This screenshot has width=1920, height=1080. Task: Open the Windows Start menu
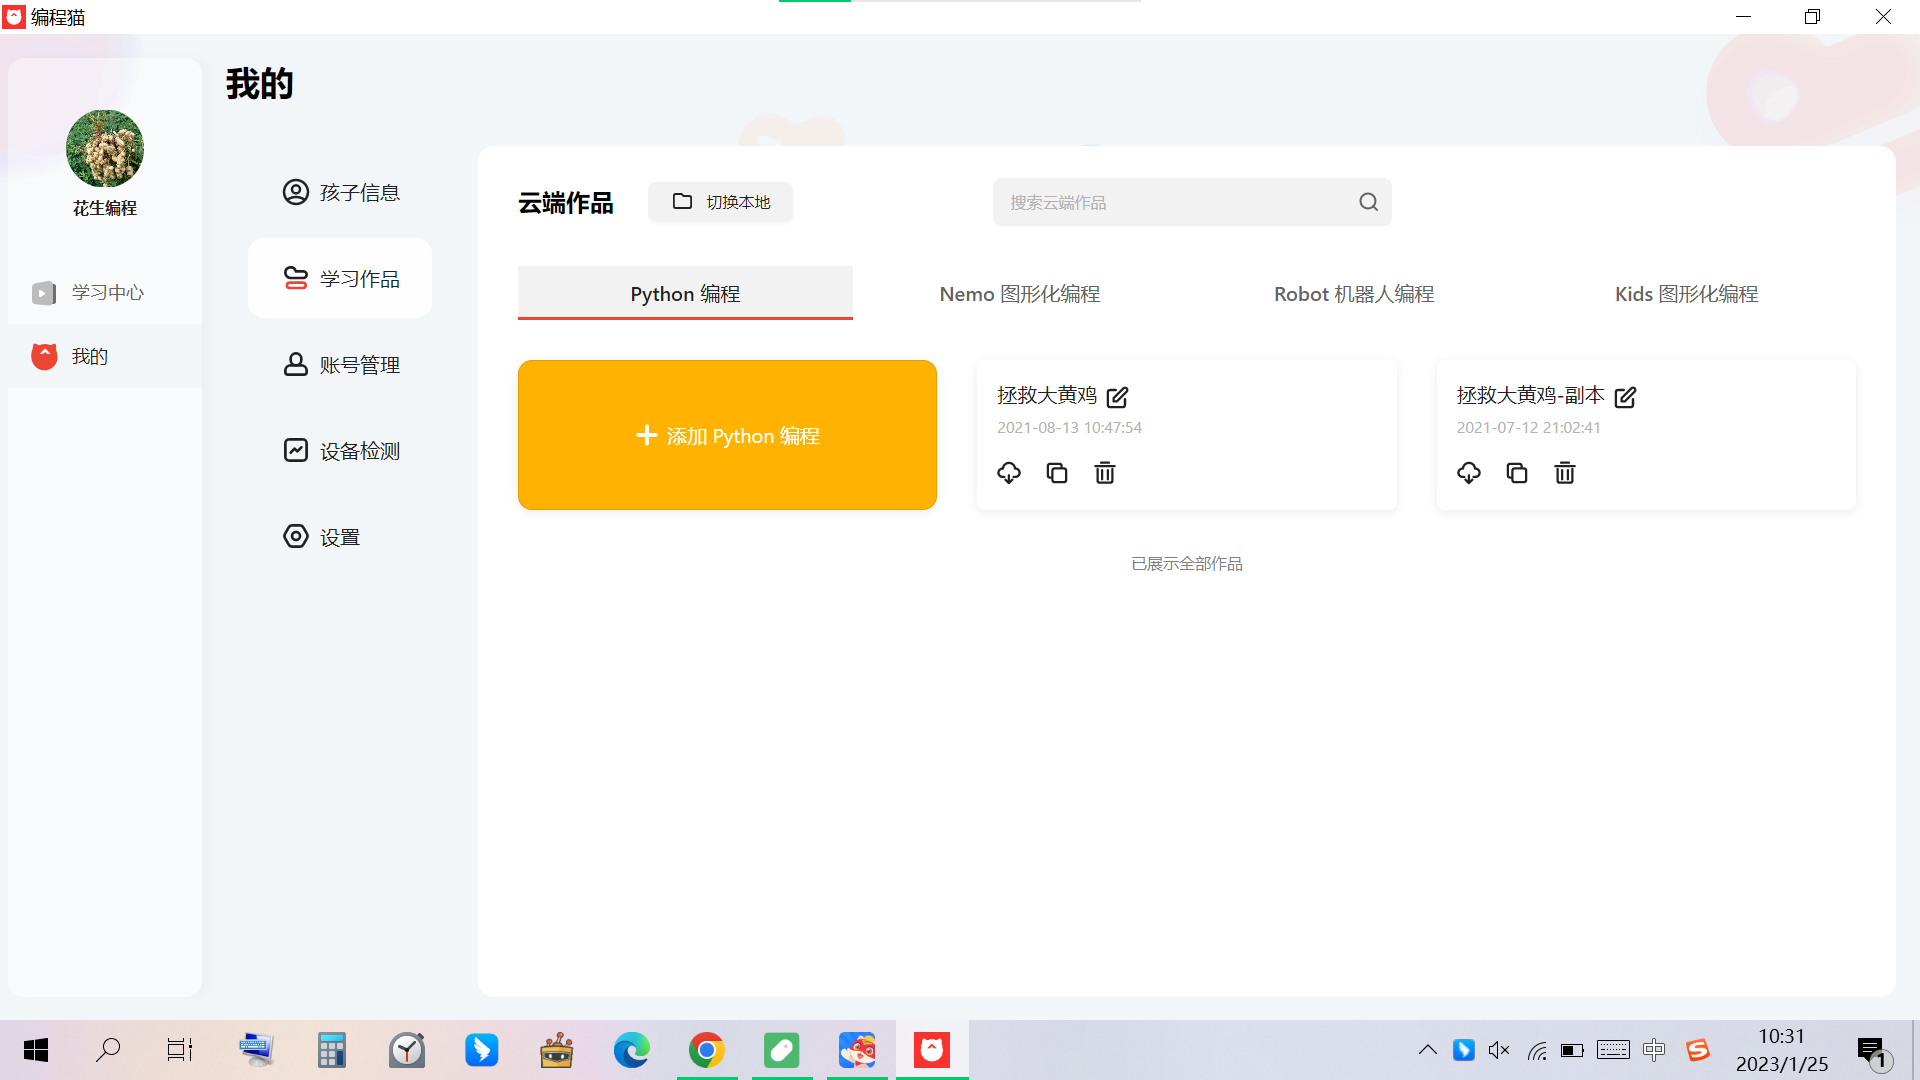click(x=36, y=1050)
